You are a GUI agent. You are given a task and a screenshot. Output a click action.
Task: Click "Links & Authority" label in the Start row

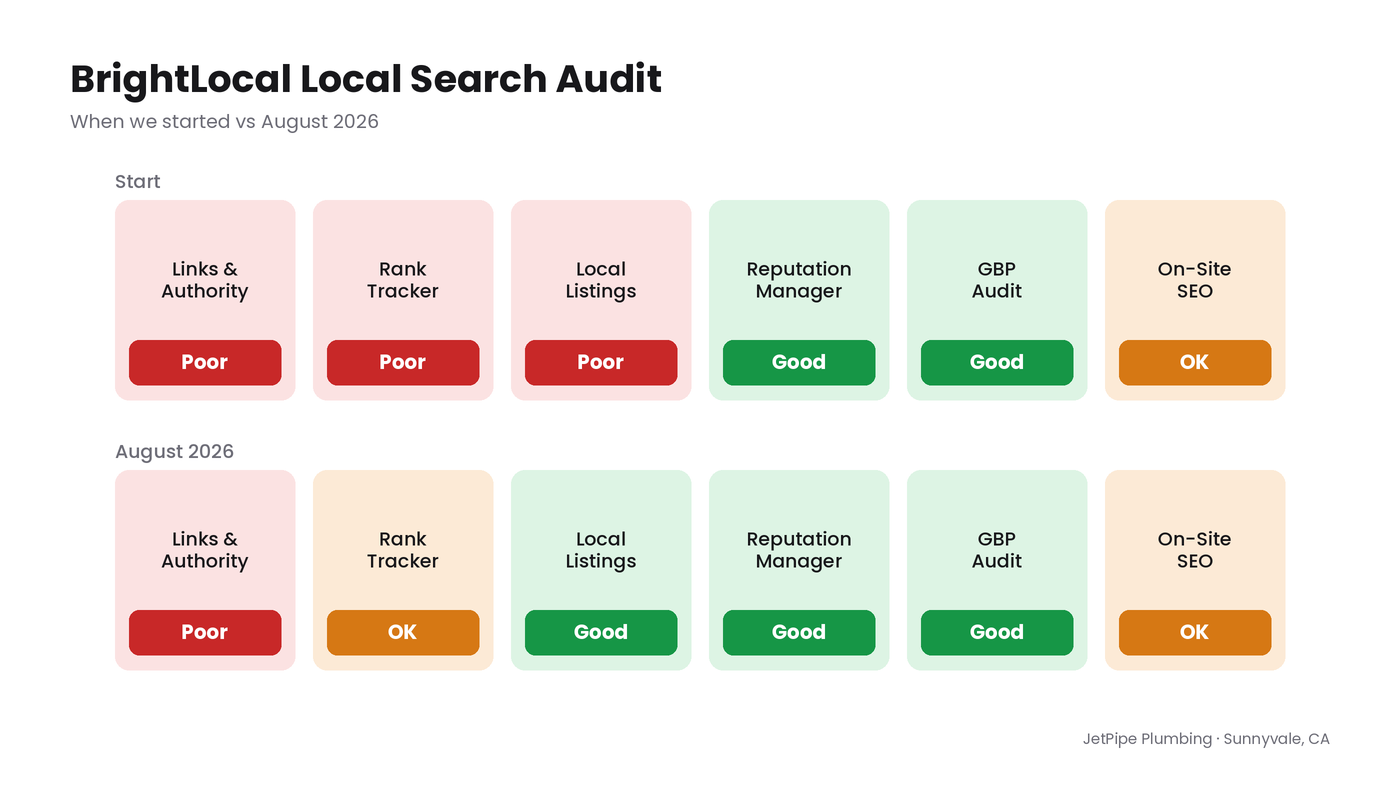(x=205, y=280)
